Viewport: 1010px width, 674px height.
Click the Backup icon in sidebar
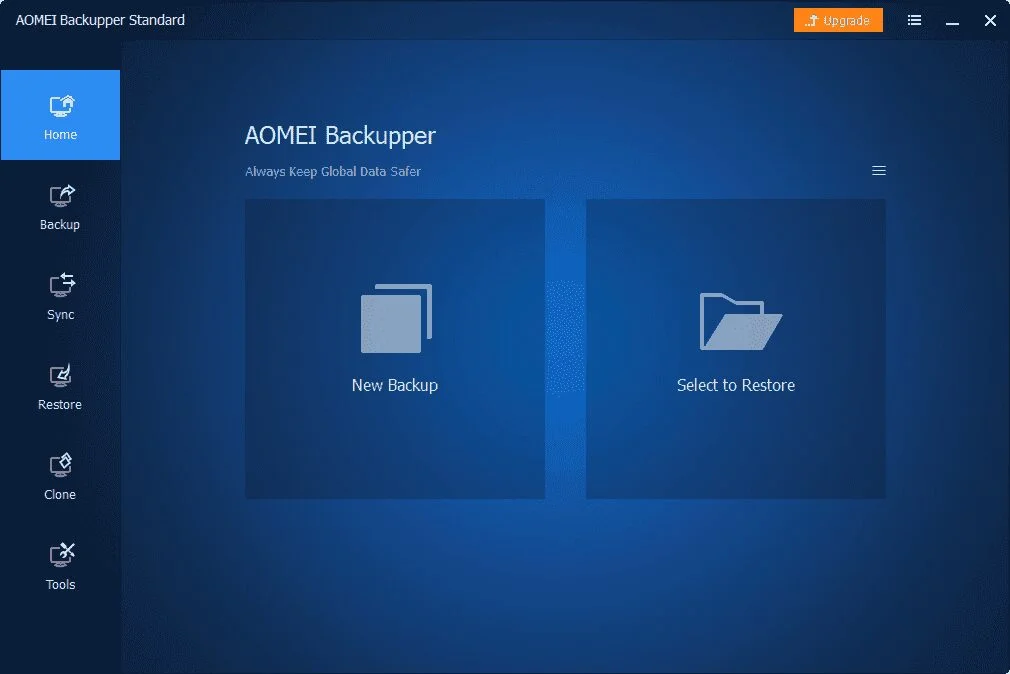[x=61, y=196]
